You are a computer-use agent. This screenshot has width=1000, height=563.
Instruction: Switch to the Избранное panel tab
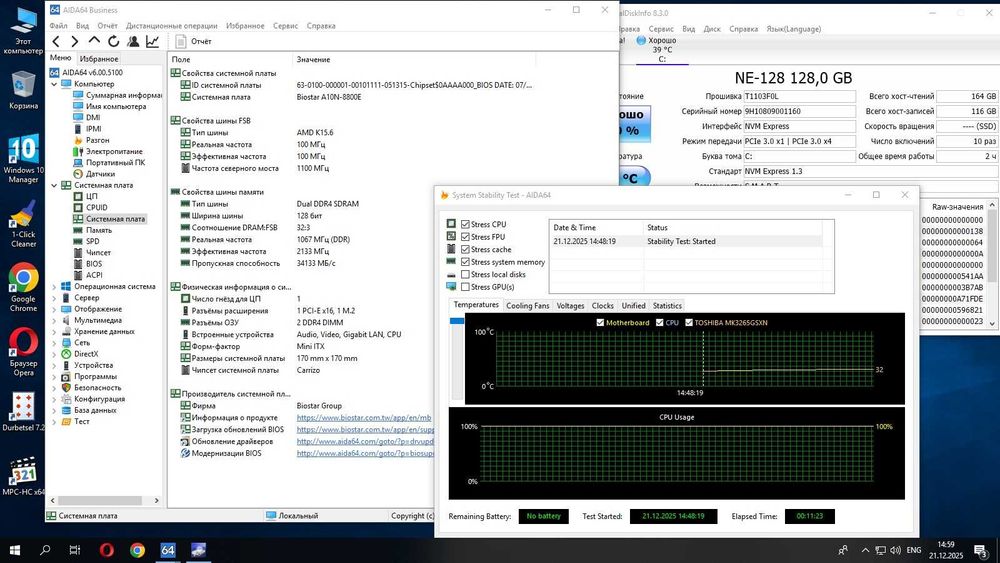pos(99,59)
